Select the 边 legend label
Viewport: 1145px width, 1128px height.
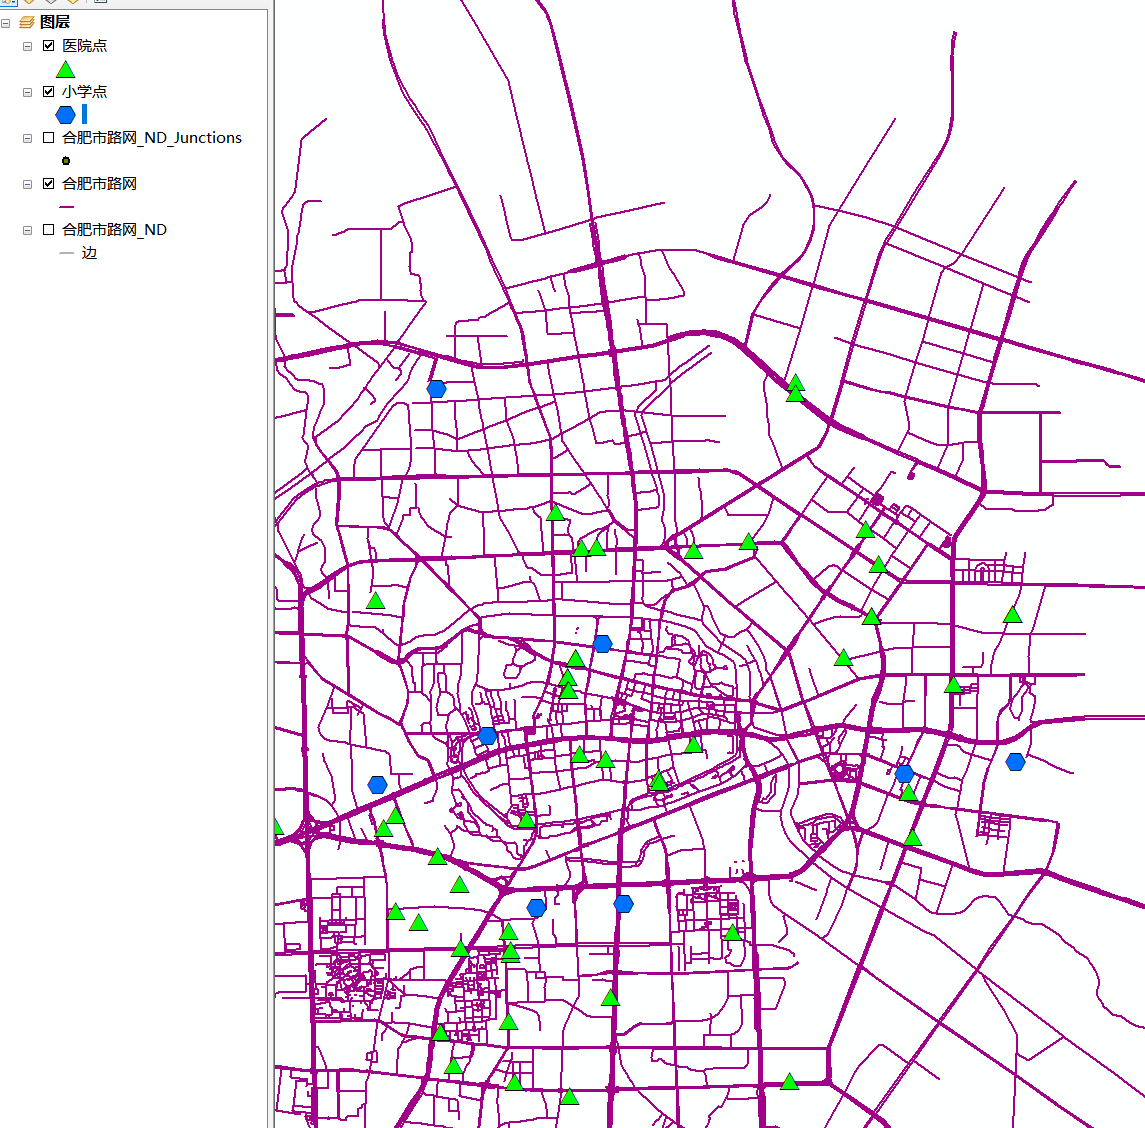[x=89, y=253]
